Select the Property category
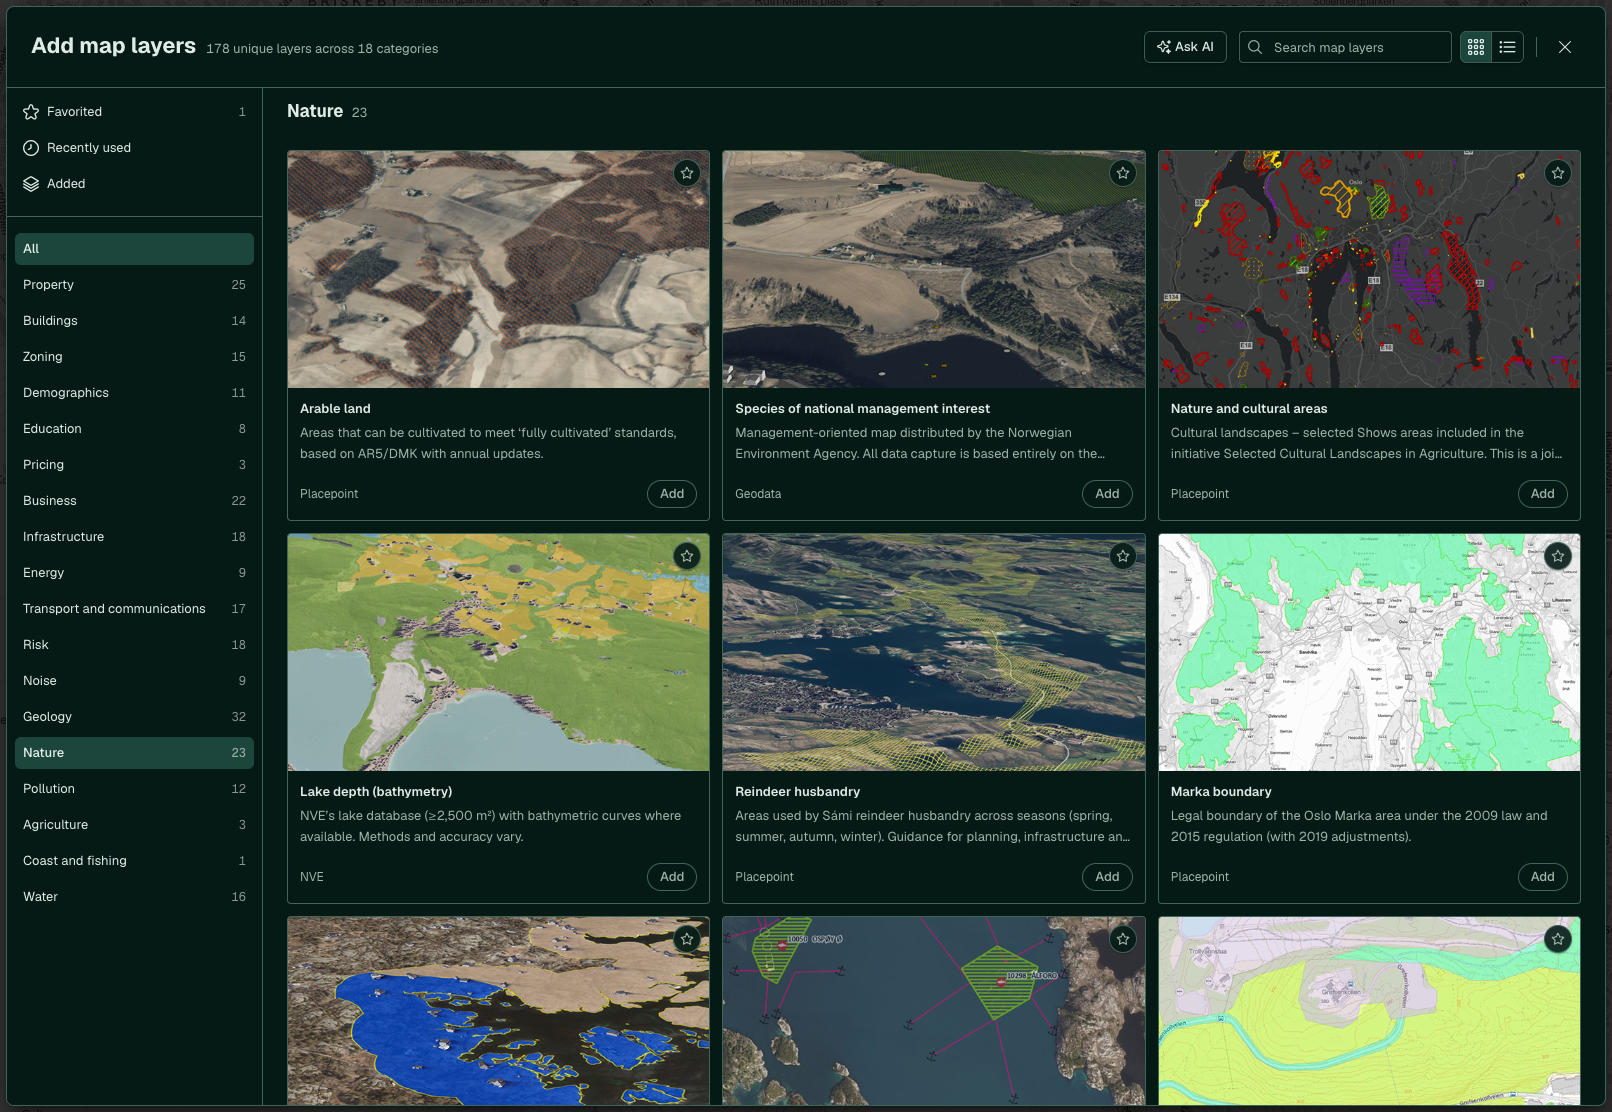Image resolution: width=1612 pixels, height=1112 pixels. point(134,285)
